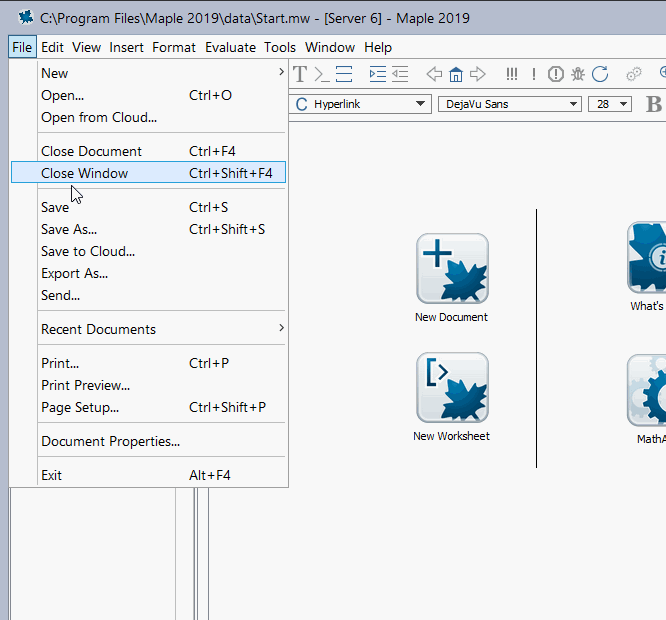This screenshot has height=620, width=666.
Task: Open the New Document icon
Action: coord(452,268)
